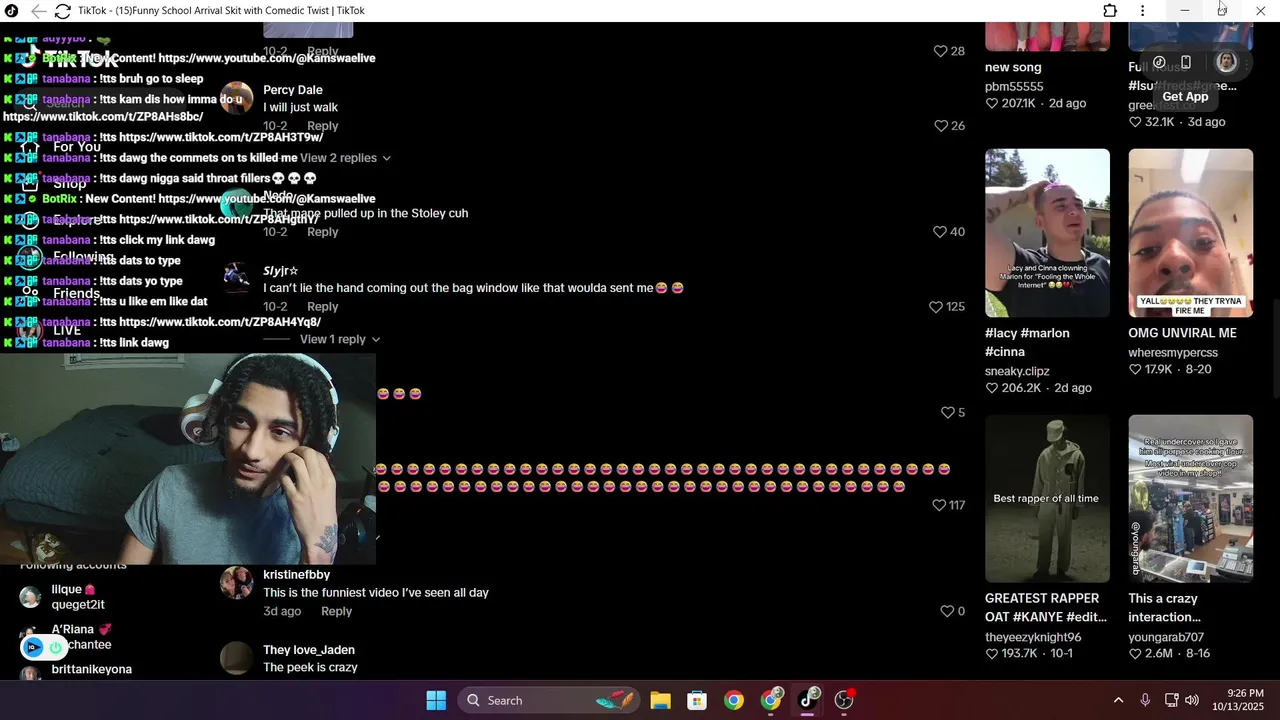The width and height of the screenshot is (1280, 720).
Task: Open the pbm55555 creator link
Action: [x=1014, y=87]
